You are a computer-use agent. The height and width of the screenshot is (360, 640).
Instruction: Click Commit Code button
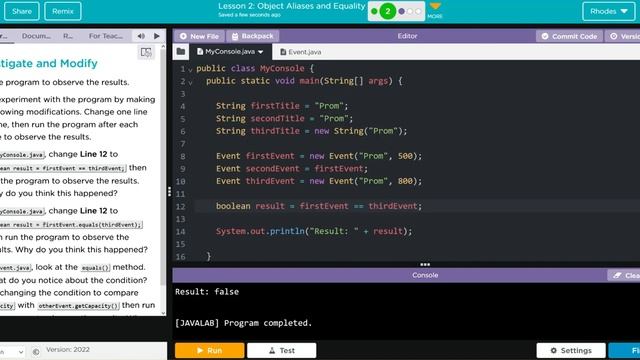(569, 36)
